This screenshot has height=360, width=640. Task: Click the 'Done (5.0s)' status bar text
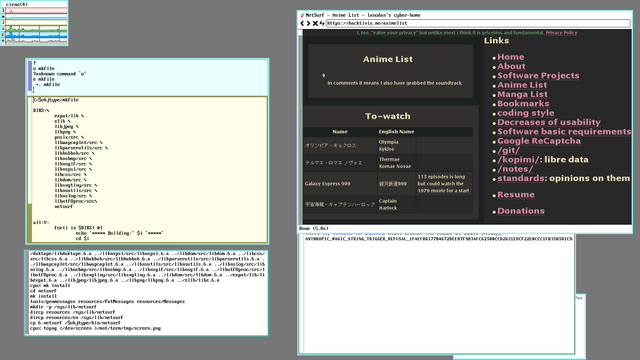(313, 229)
